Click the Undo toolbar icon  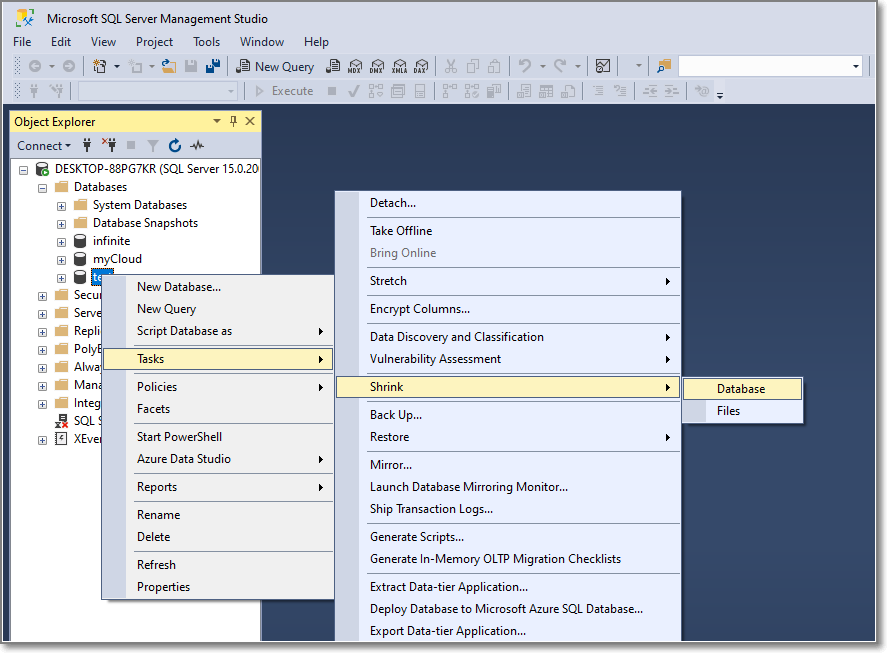click(x=525, y=66)
